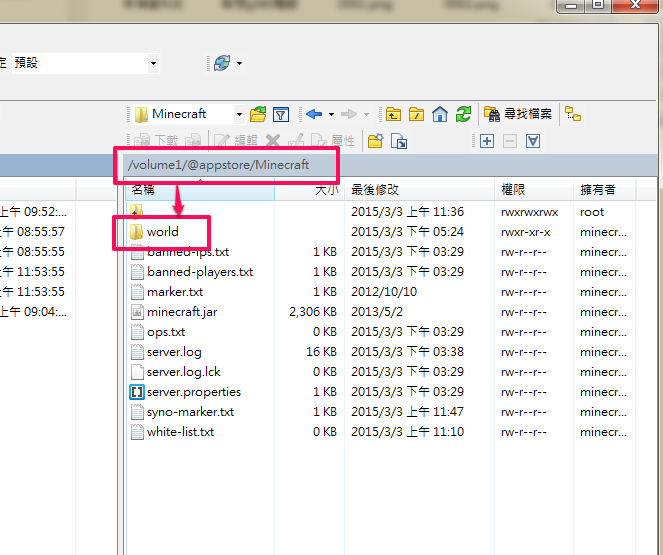
Task: Click the 屬性 properties button
Action: coord(333,141)
